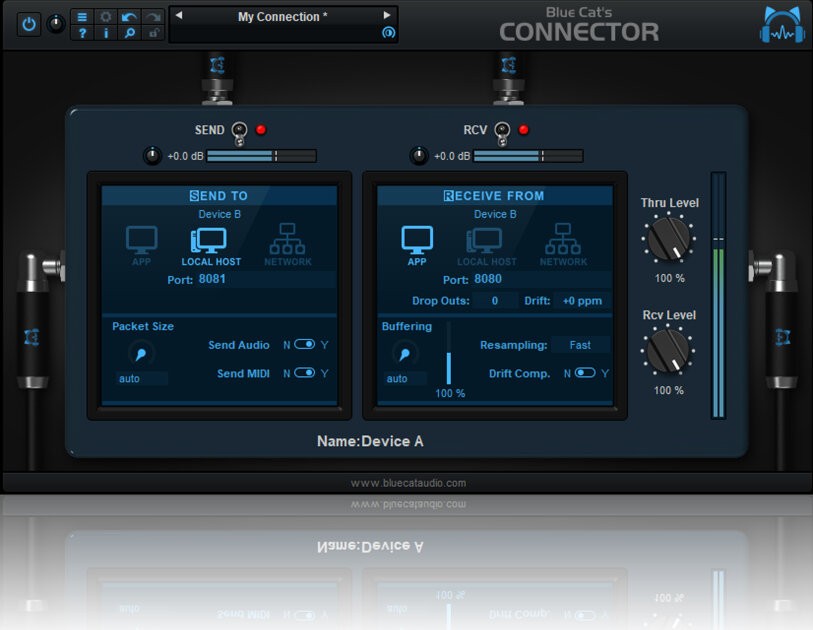Open the My Connection preset name menu

tap(283, 17)
